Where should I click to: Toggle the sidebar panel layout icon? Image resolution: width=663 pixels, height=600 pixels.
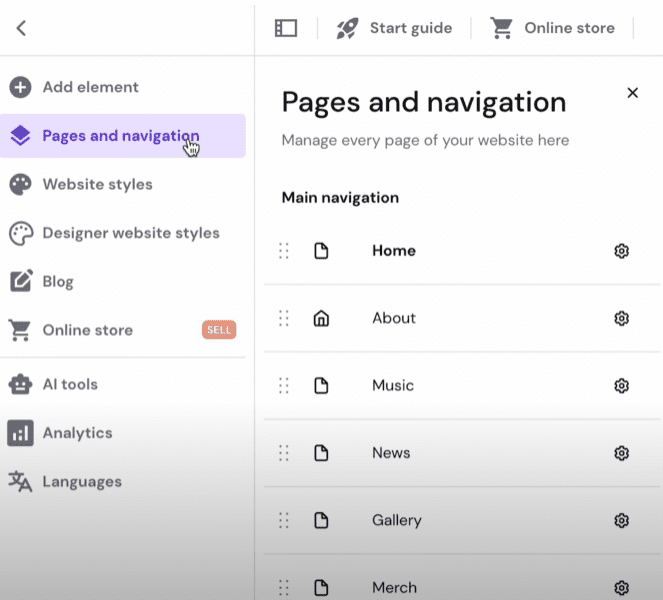(x=286, y=28)
